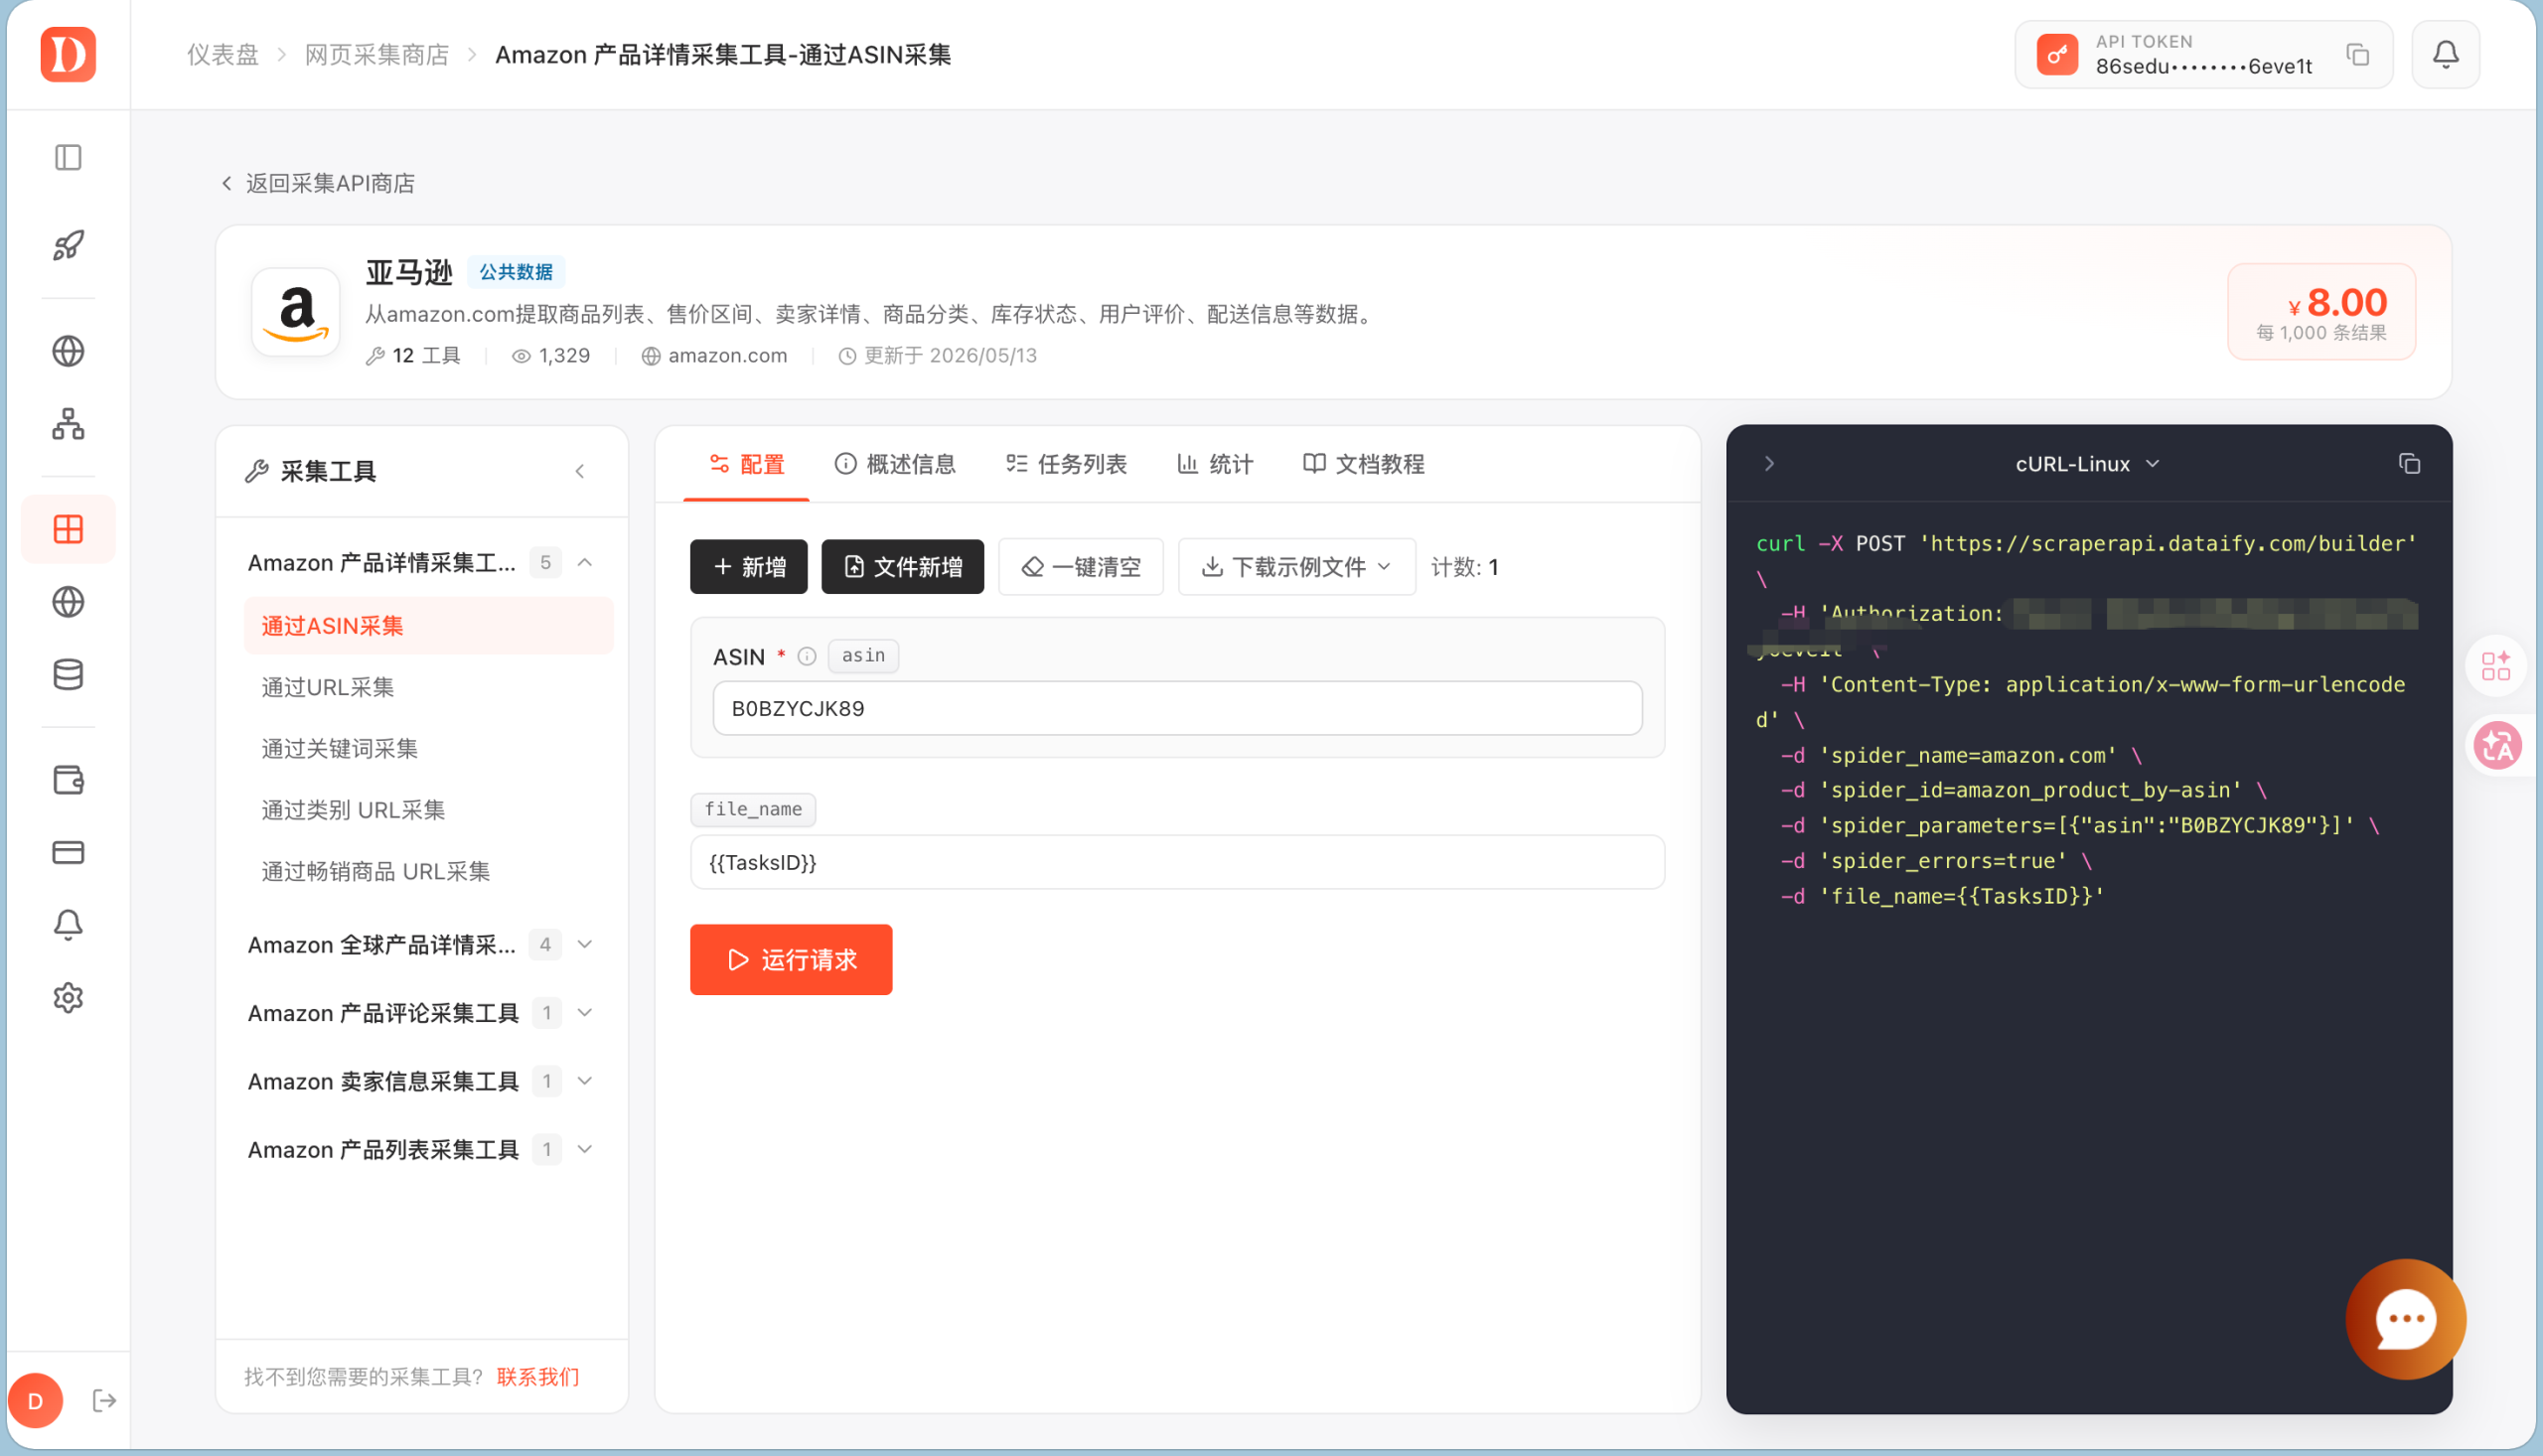This screenshot has width=2543, height=1456.
Task: Click the 联系我们 link
Action: tap(538, 1377)
